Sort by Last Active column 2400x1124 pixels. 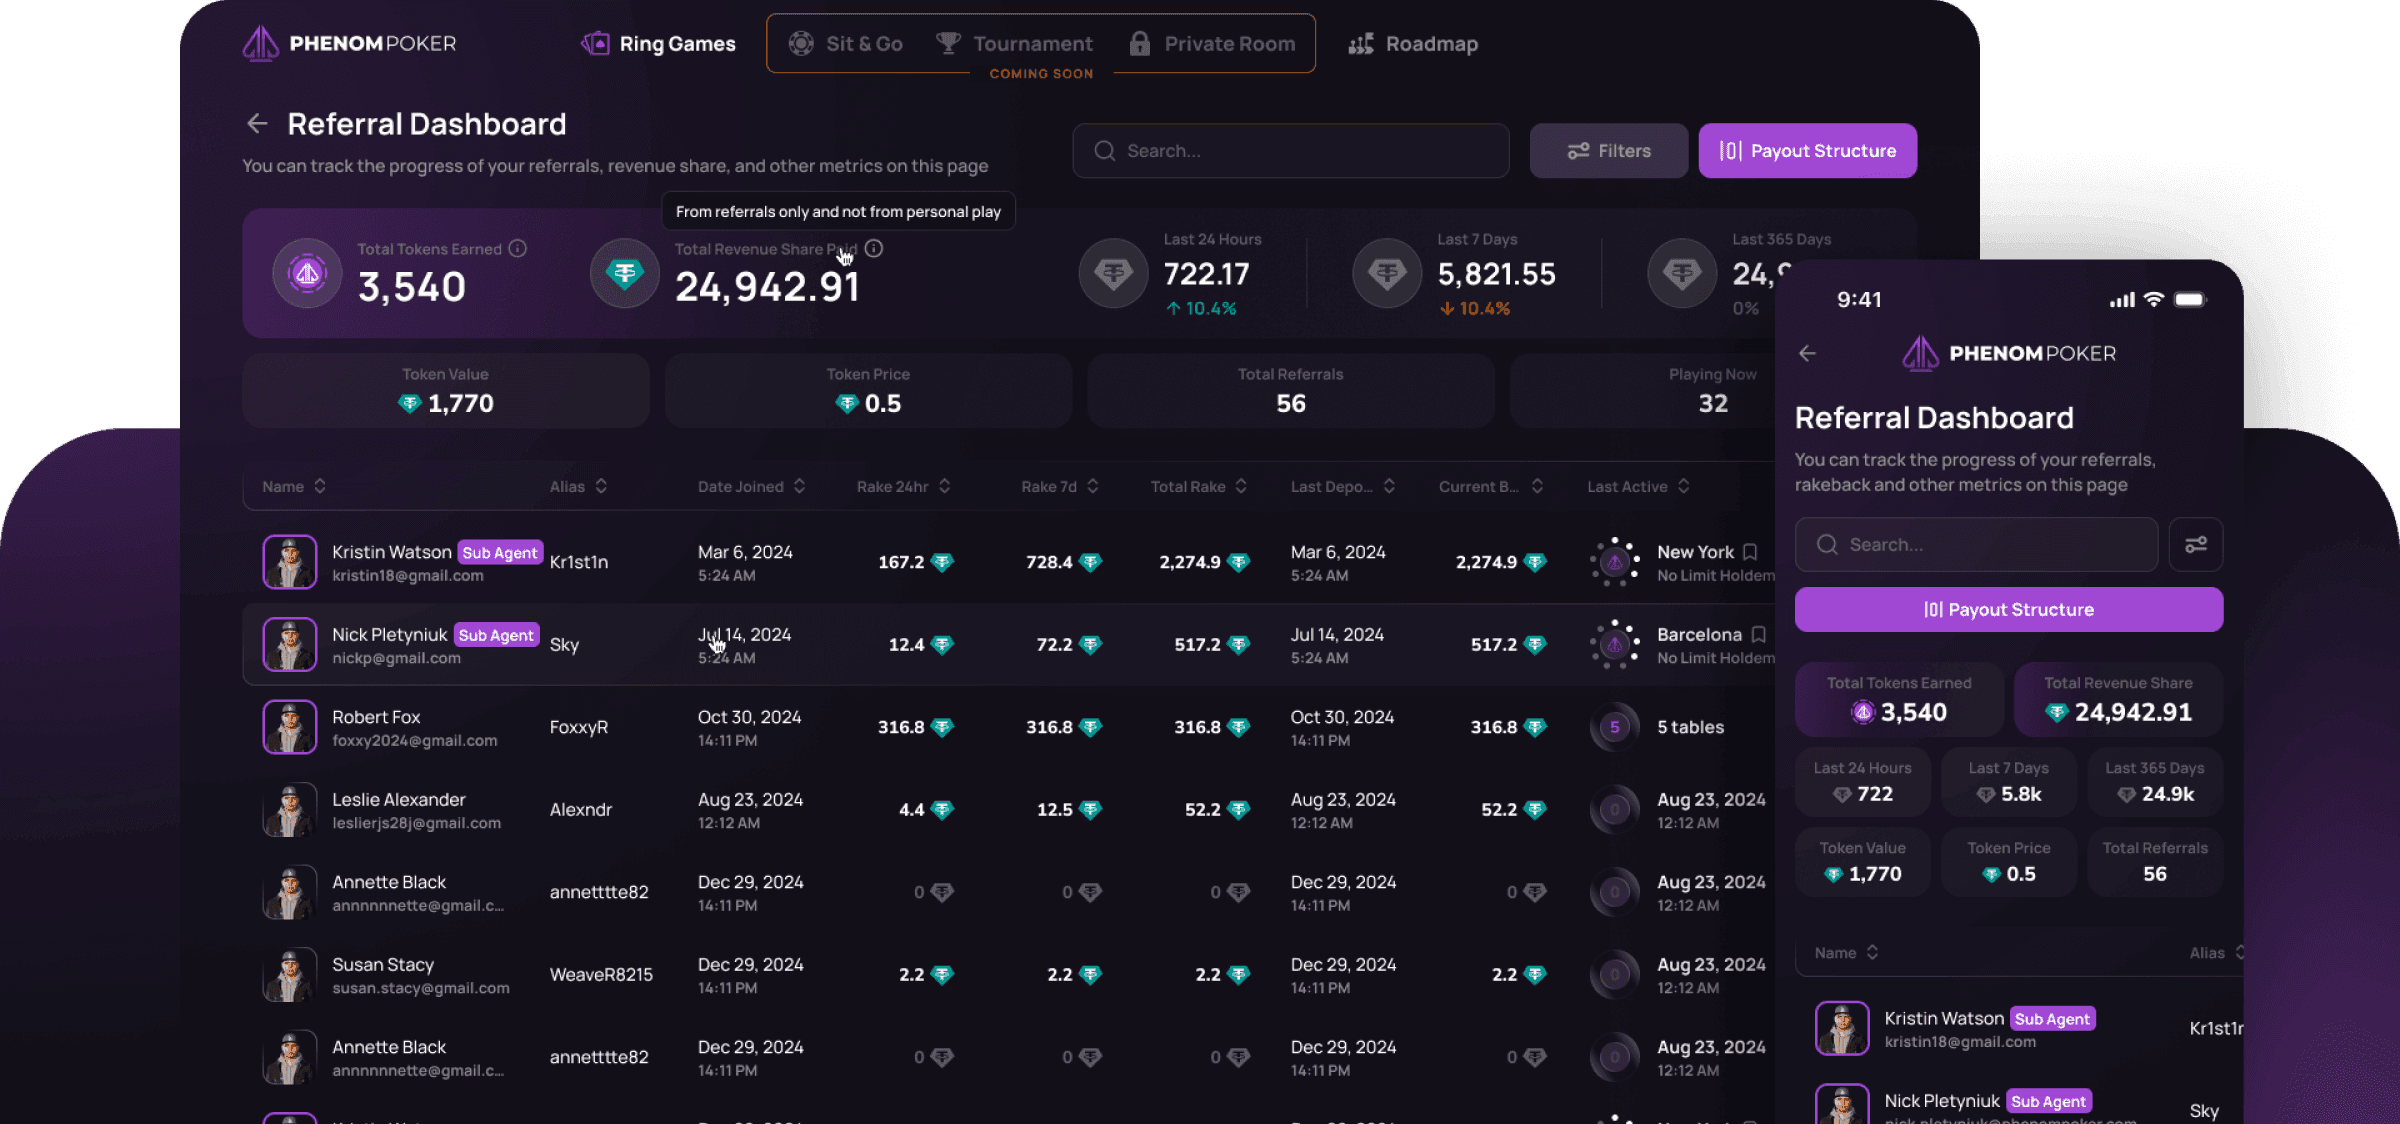click(1637, 486)
